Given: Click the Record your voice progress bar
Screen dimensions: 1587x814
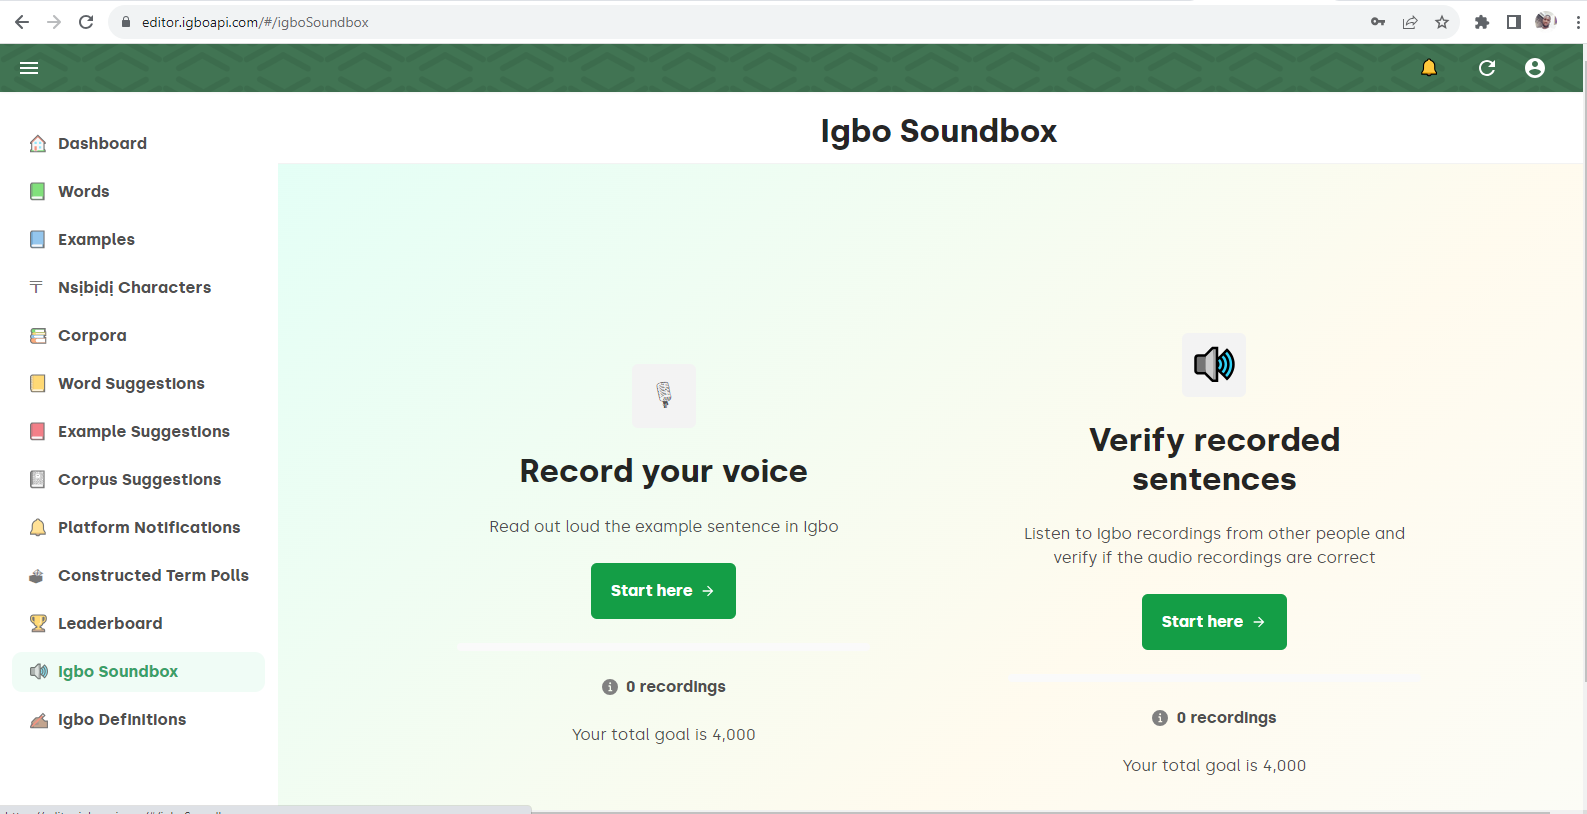Looking at the screenshot, I should 664,648.
